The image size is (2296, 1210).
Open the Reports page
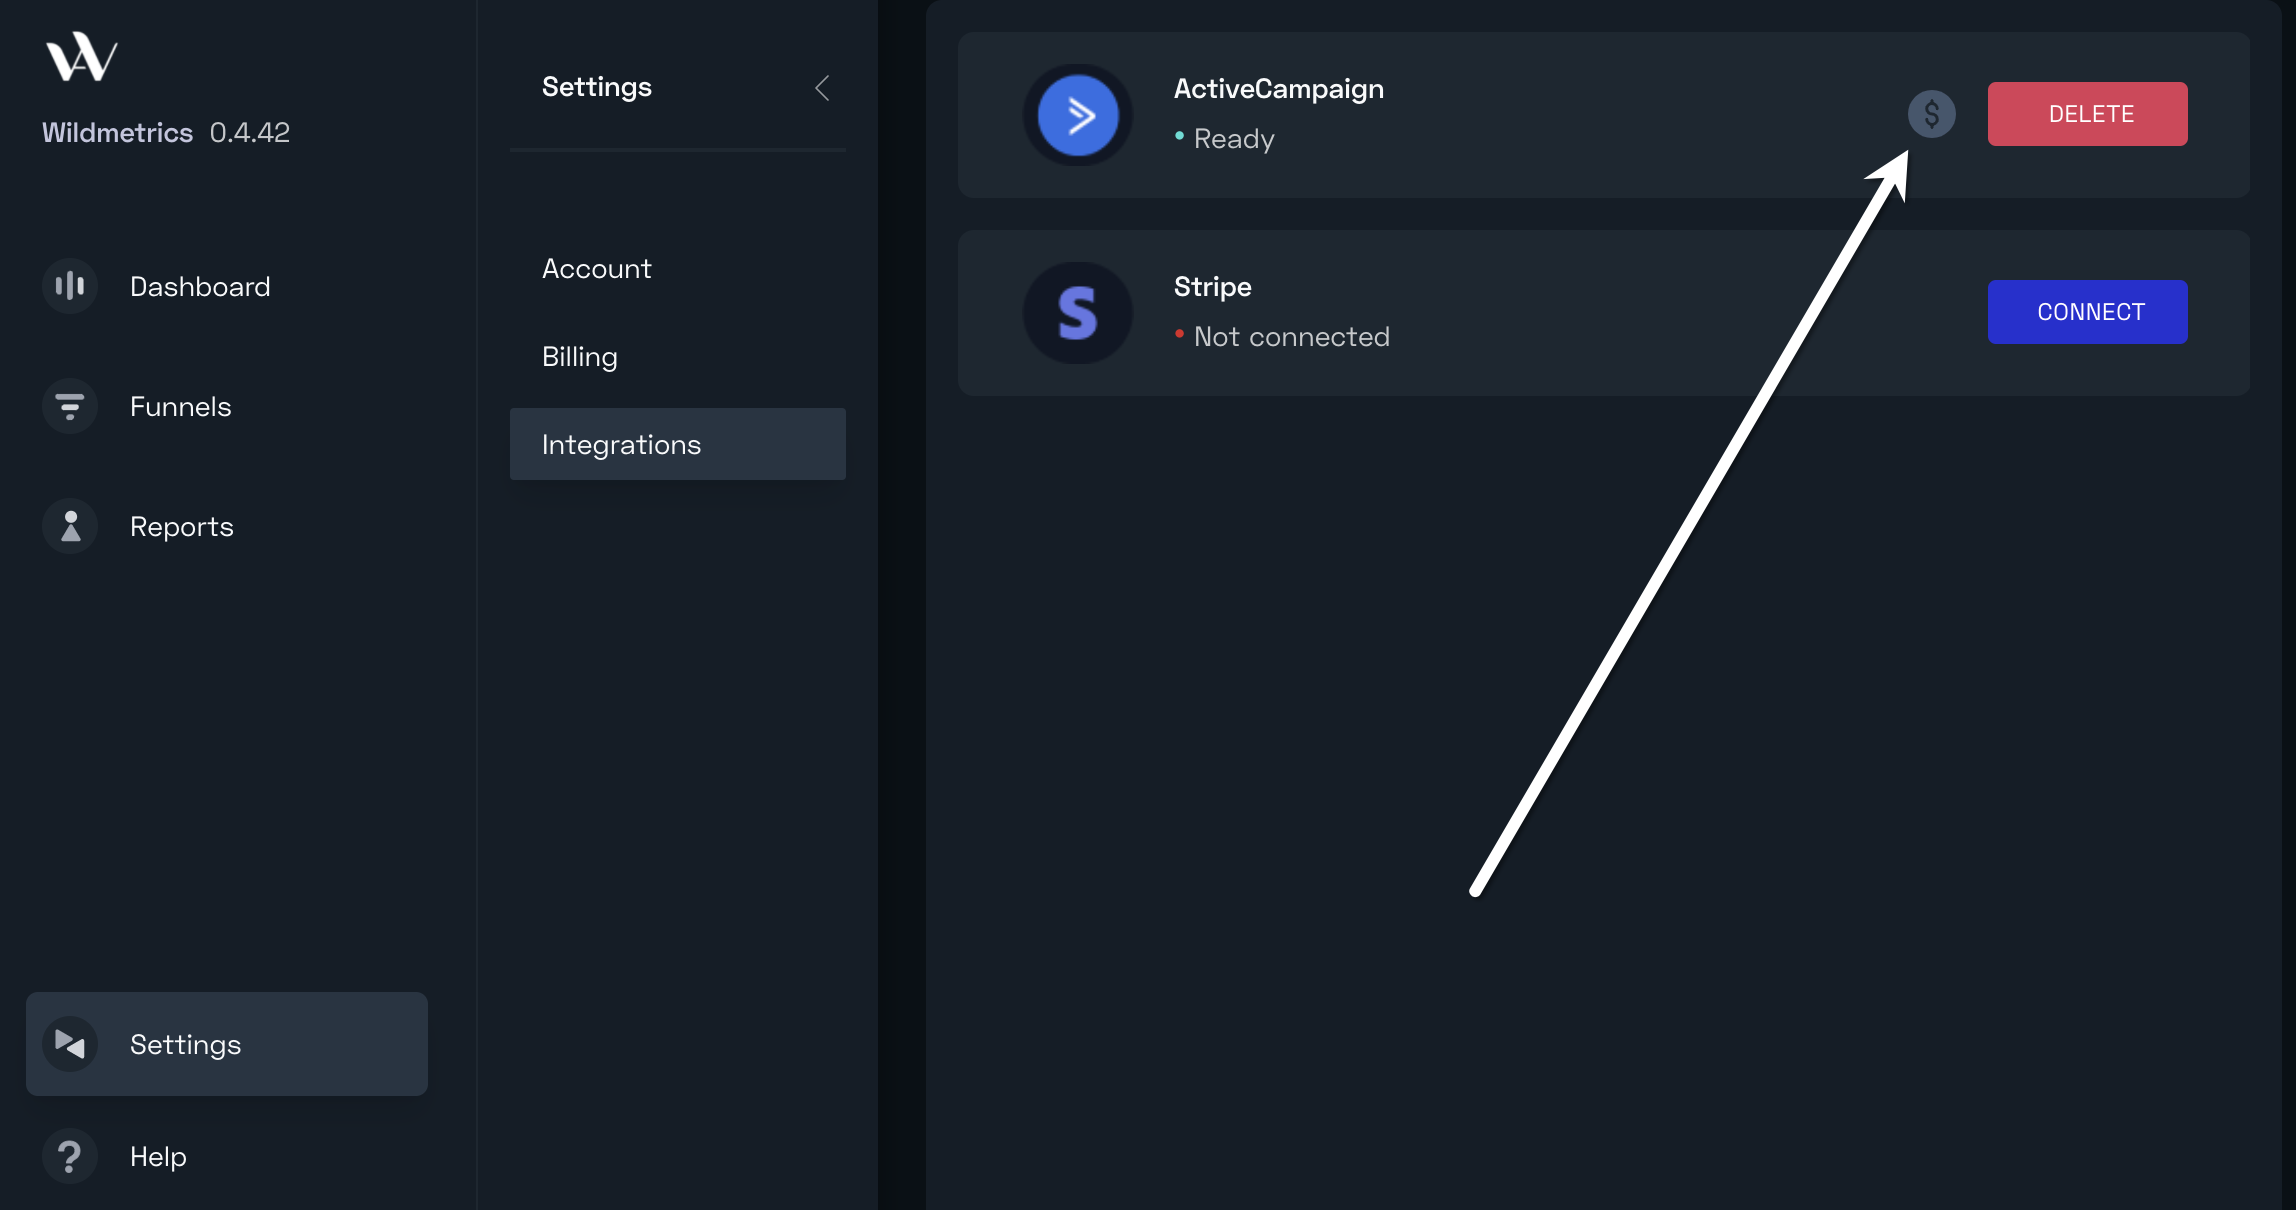click(182, 527)
